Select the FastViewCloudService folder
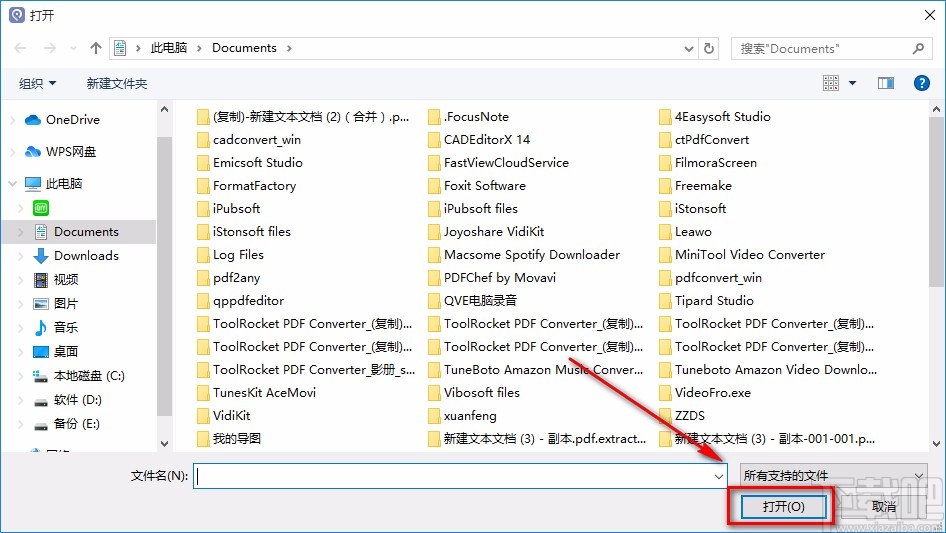Screen dimensions: 946x533 (498, 163)
